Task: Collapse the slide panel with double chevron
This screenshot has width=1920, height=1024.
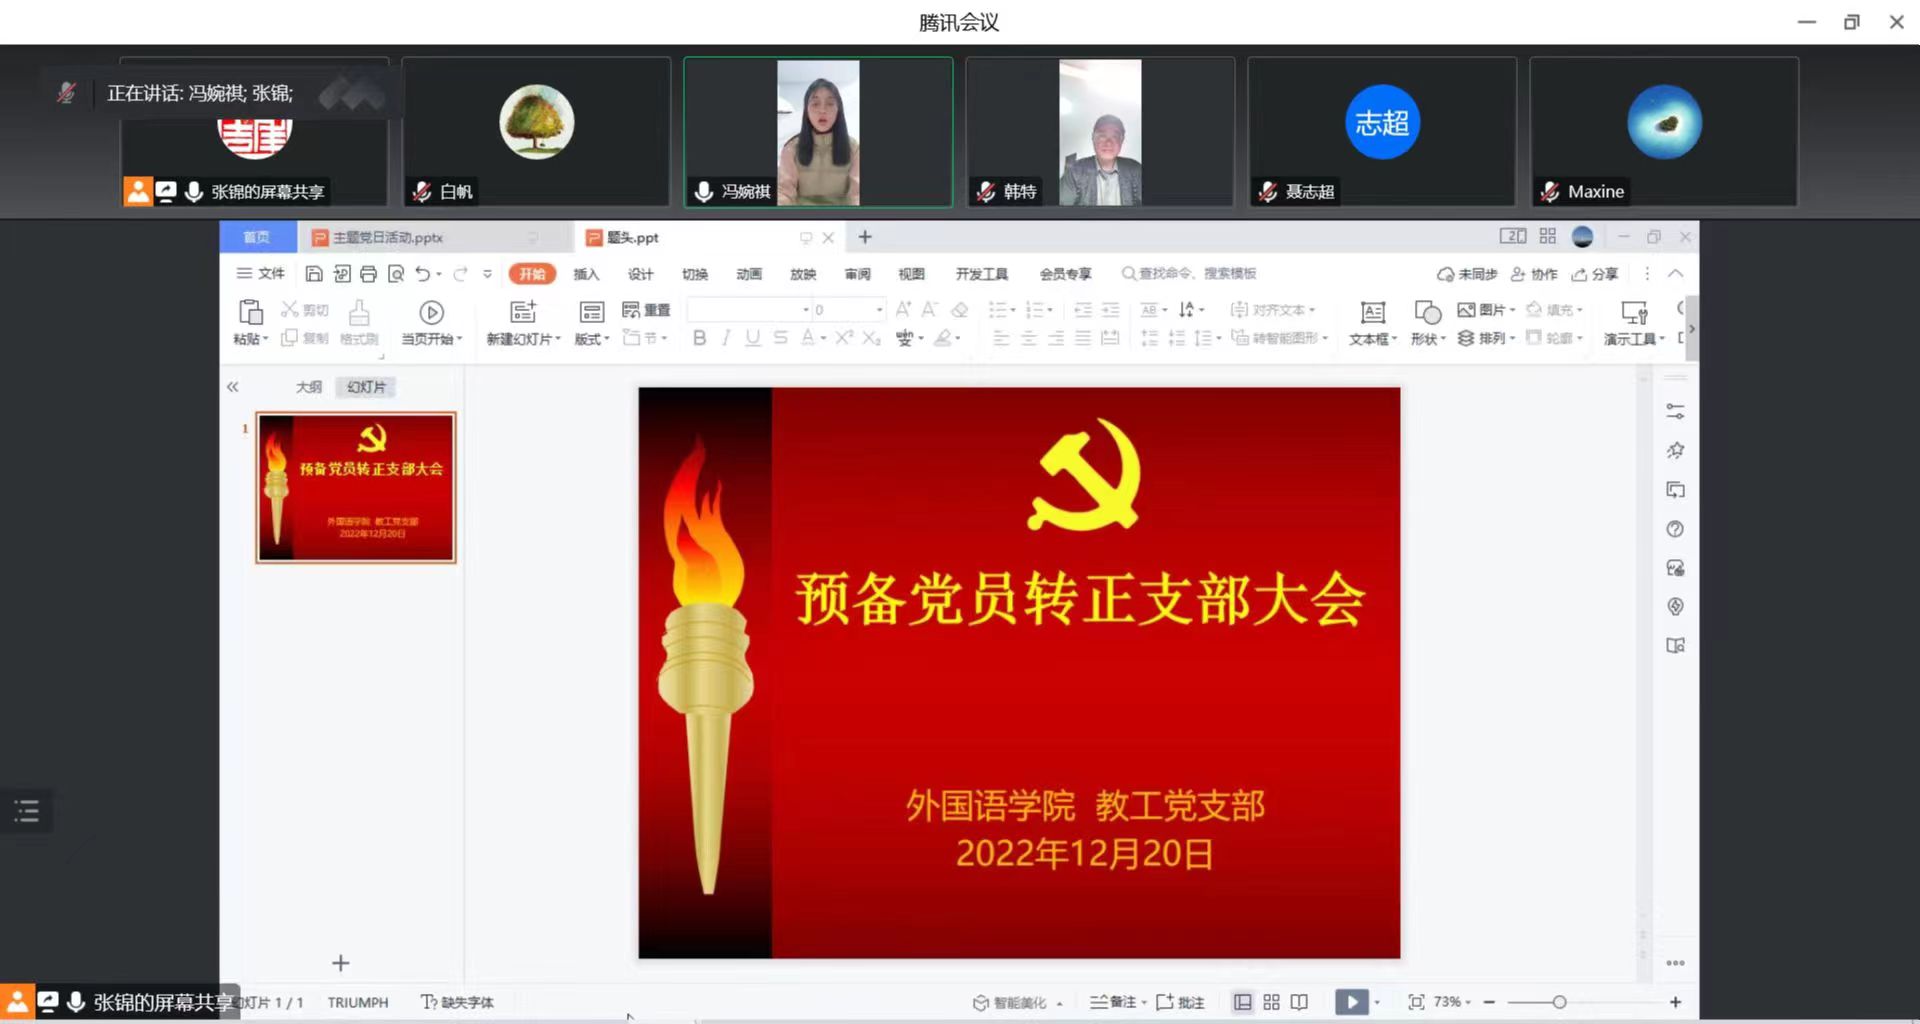Action: [233, 387]
